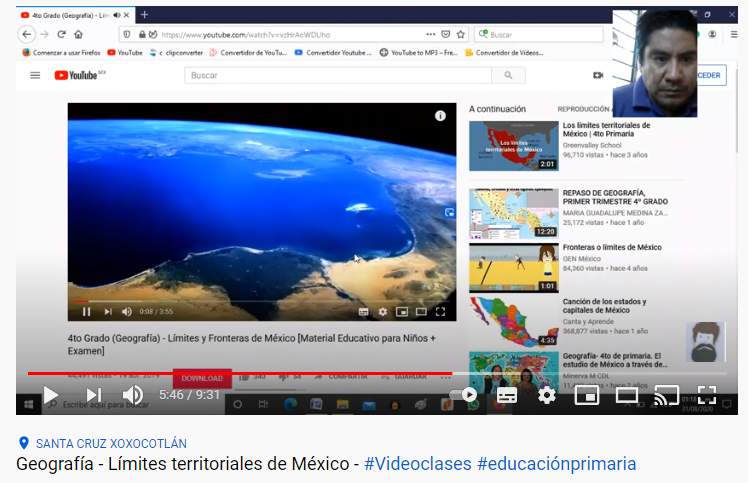Viewport: 748px width, 483px height.
Task: Open File Explorer from the taskbar
Action: point(343,405)
